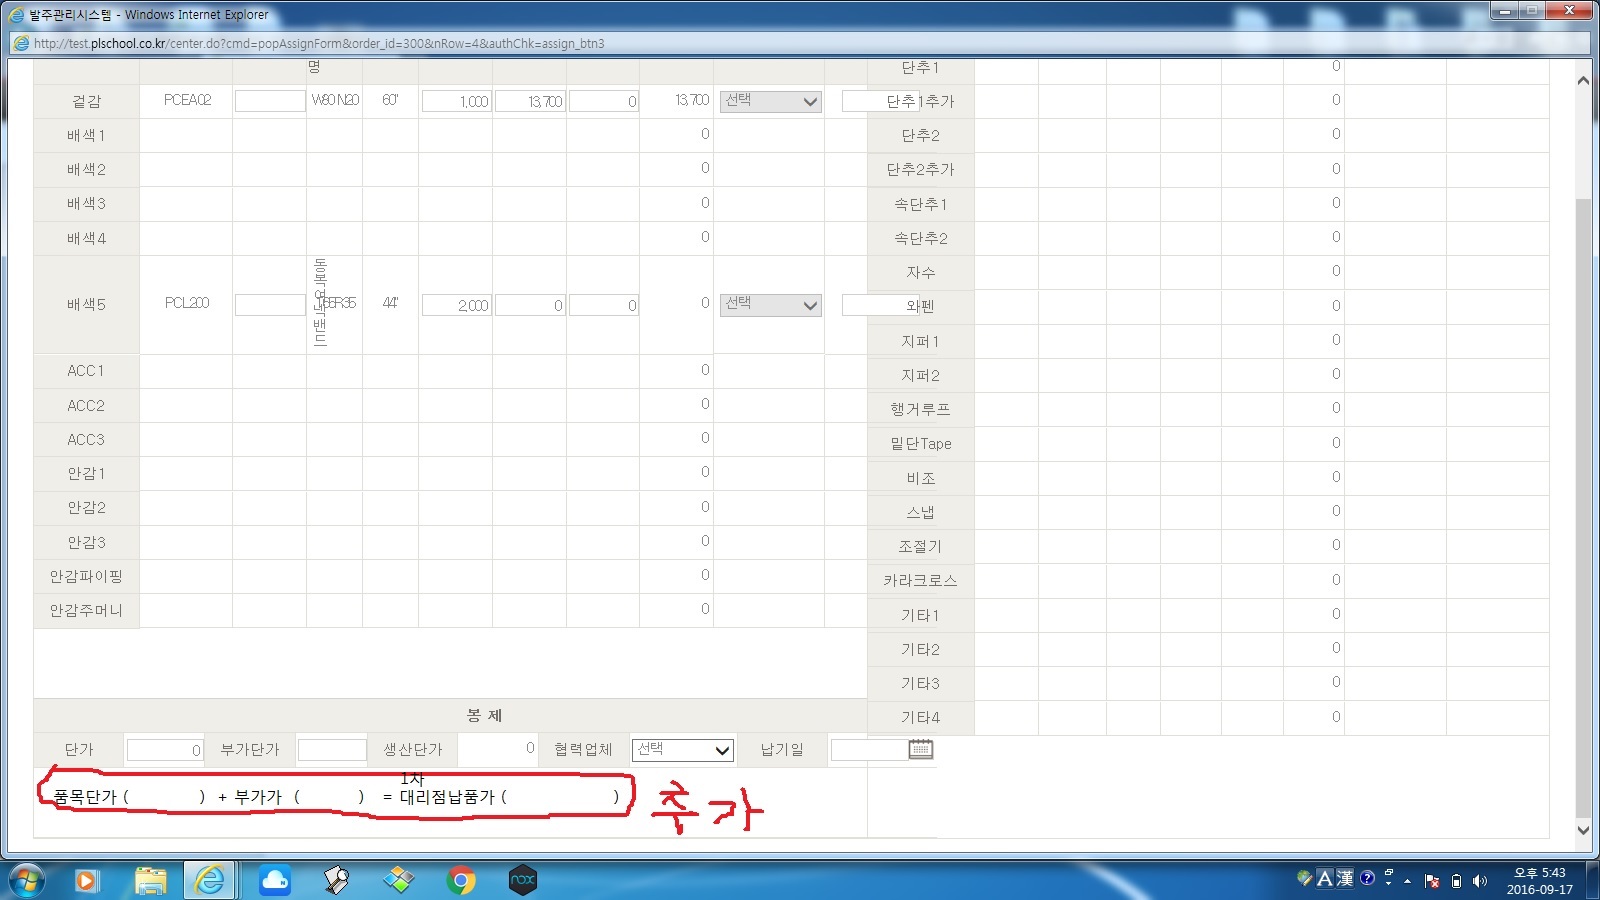1600x900 pixels.
Task: Show hidden system tray icons
Action: [x=1408, y=881]
